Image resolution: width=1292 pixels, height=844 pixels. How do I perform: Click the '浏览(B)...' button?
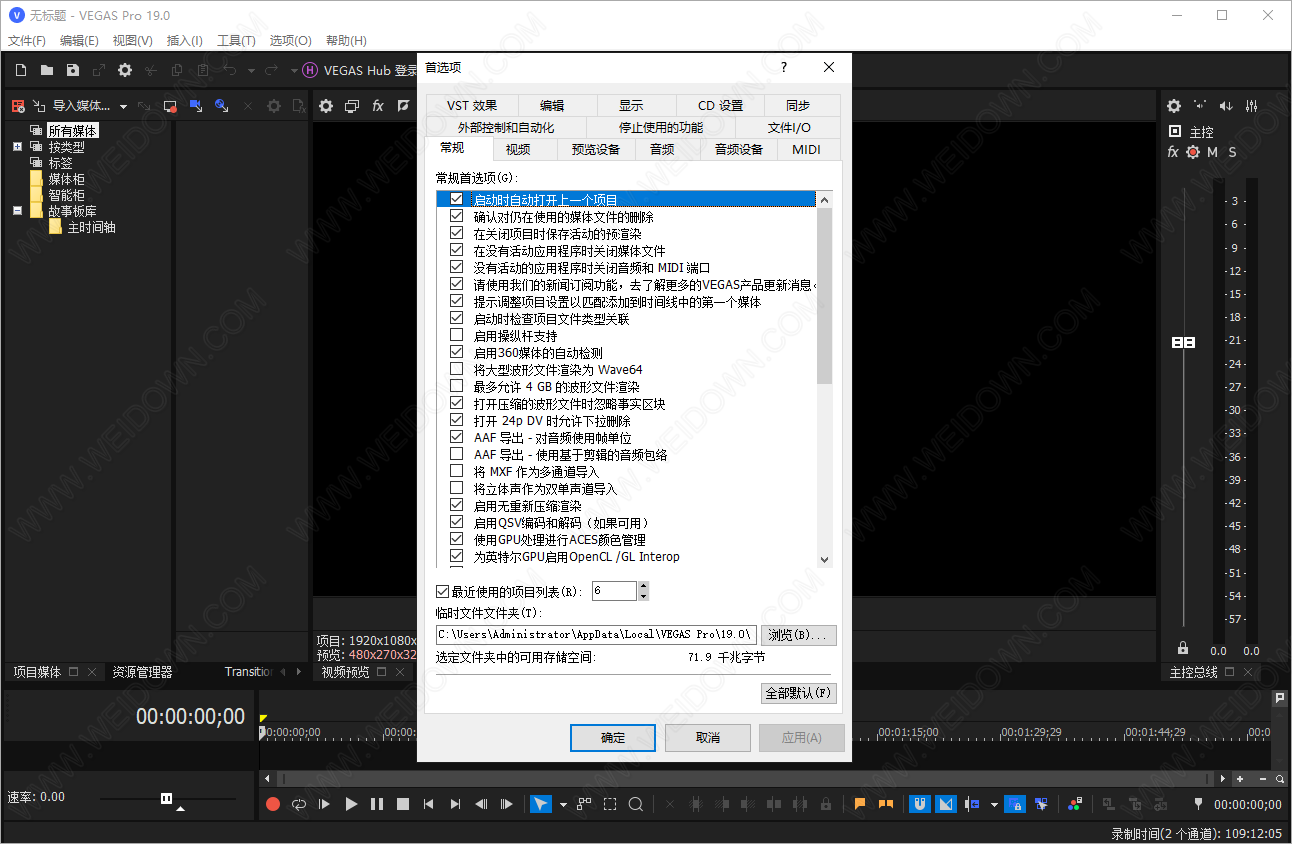(799, 635)
